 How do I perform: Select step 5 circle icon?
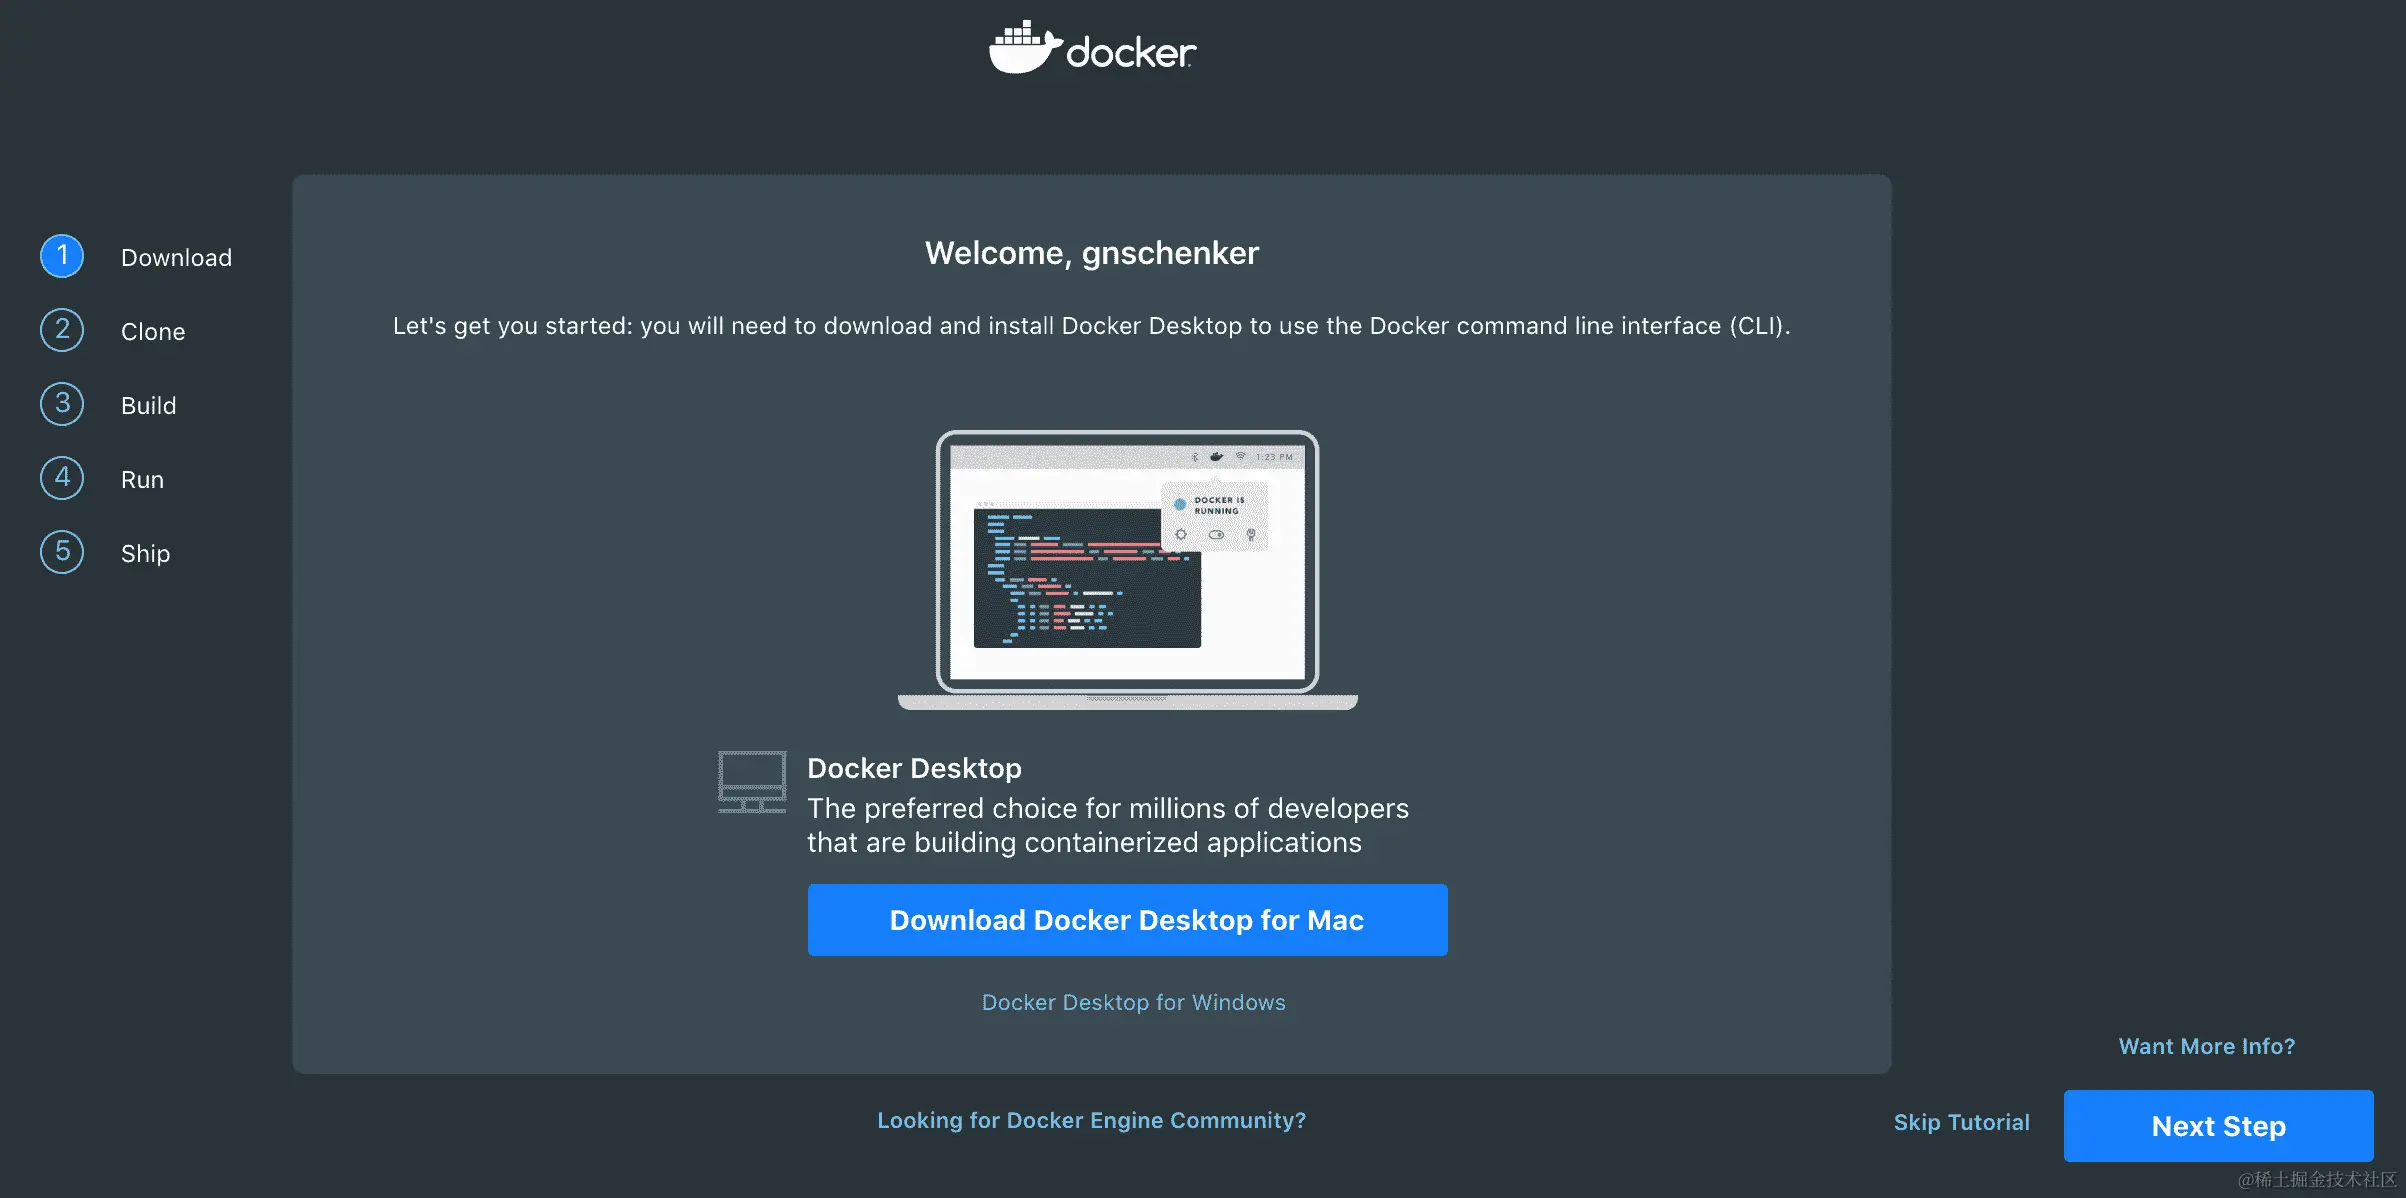tap(62, 552)
